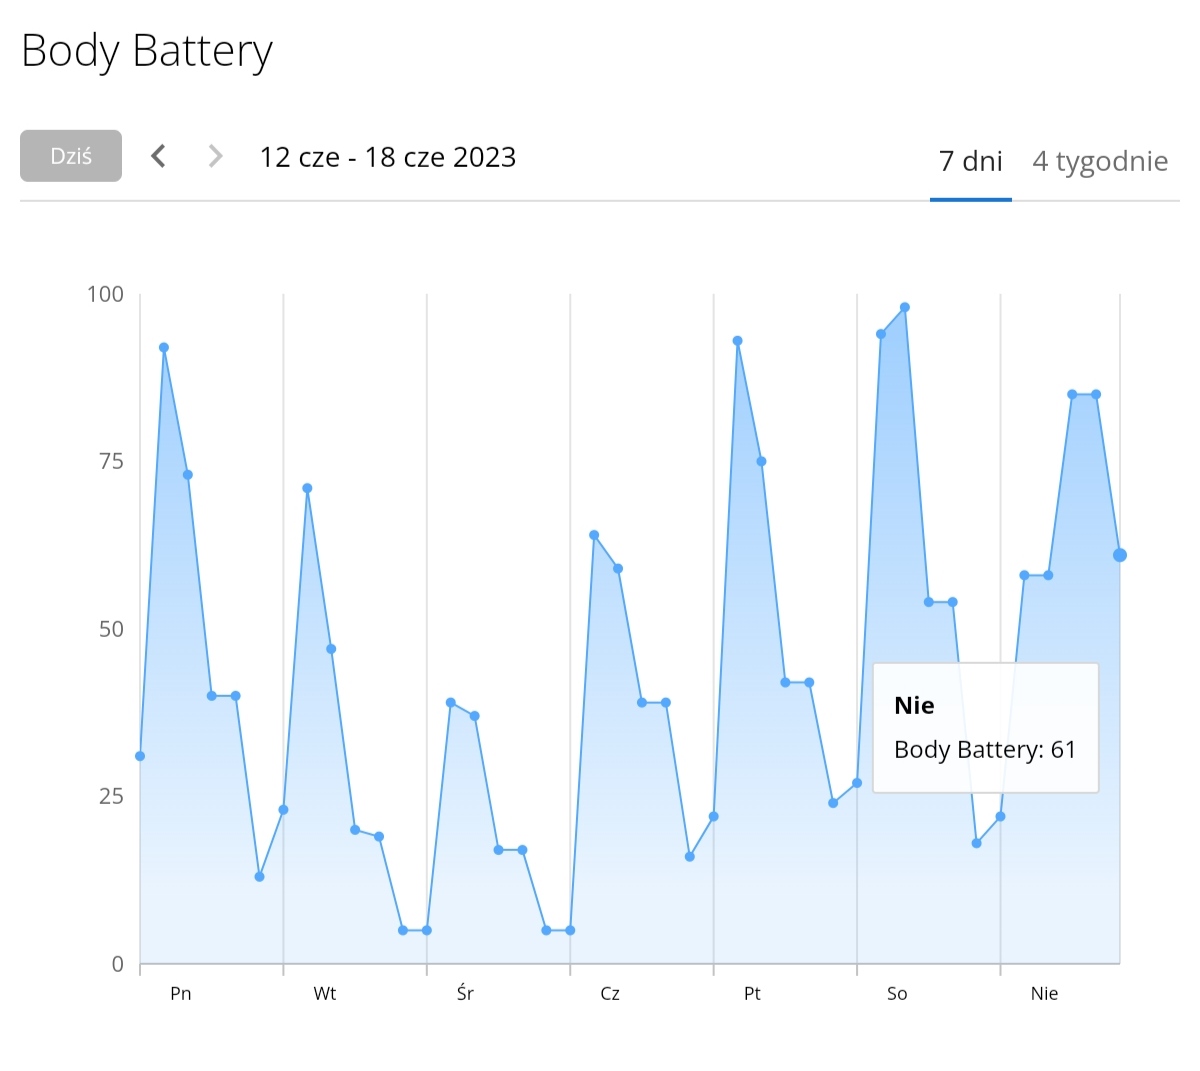Go to next week with right chevron

pos(215,156)
